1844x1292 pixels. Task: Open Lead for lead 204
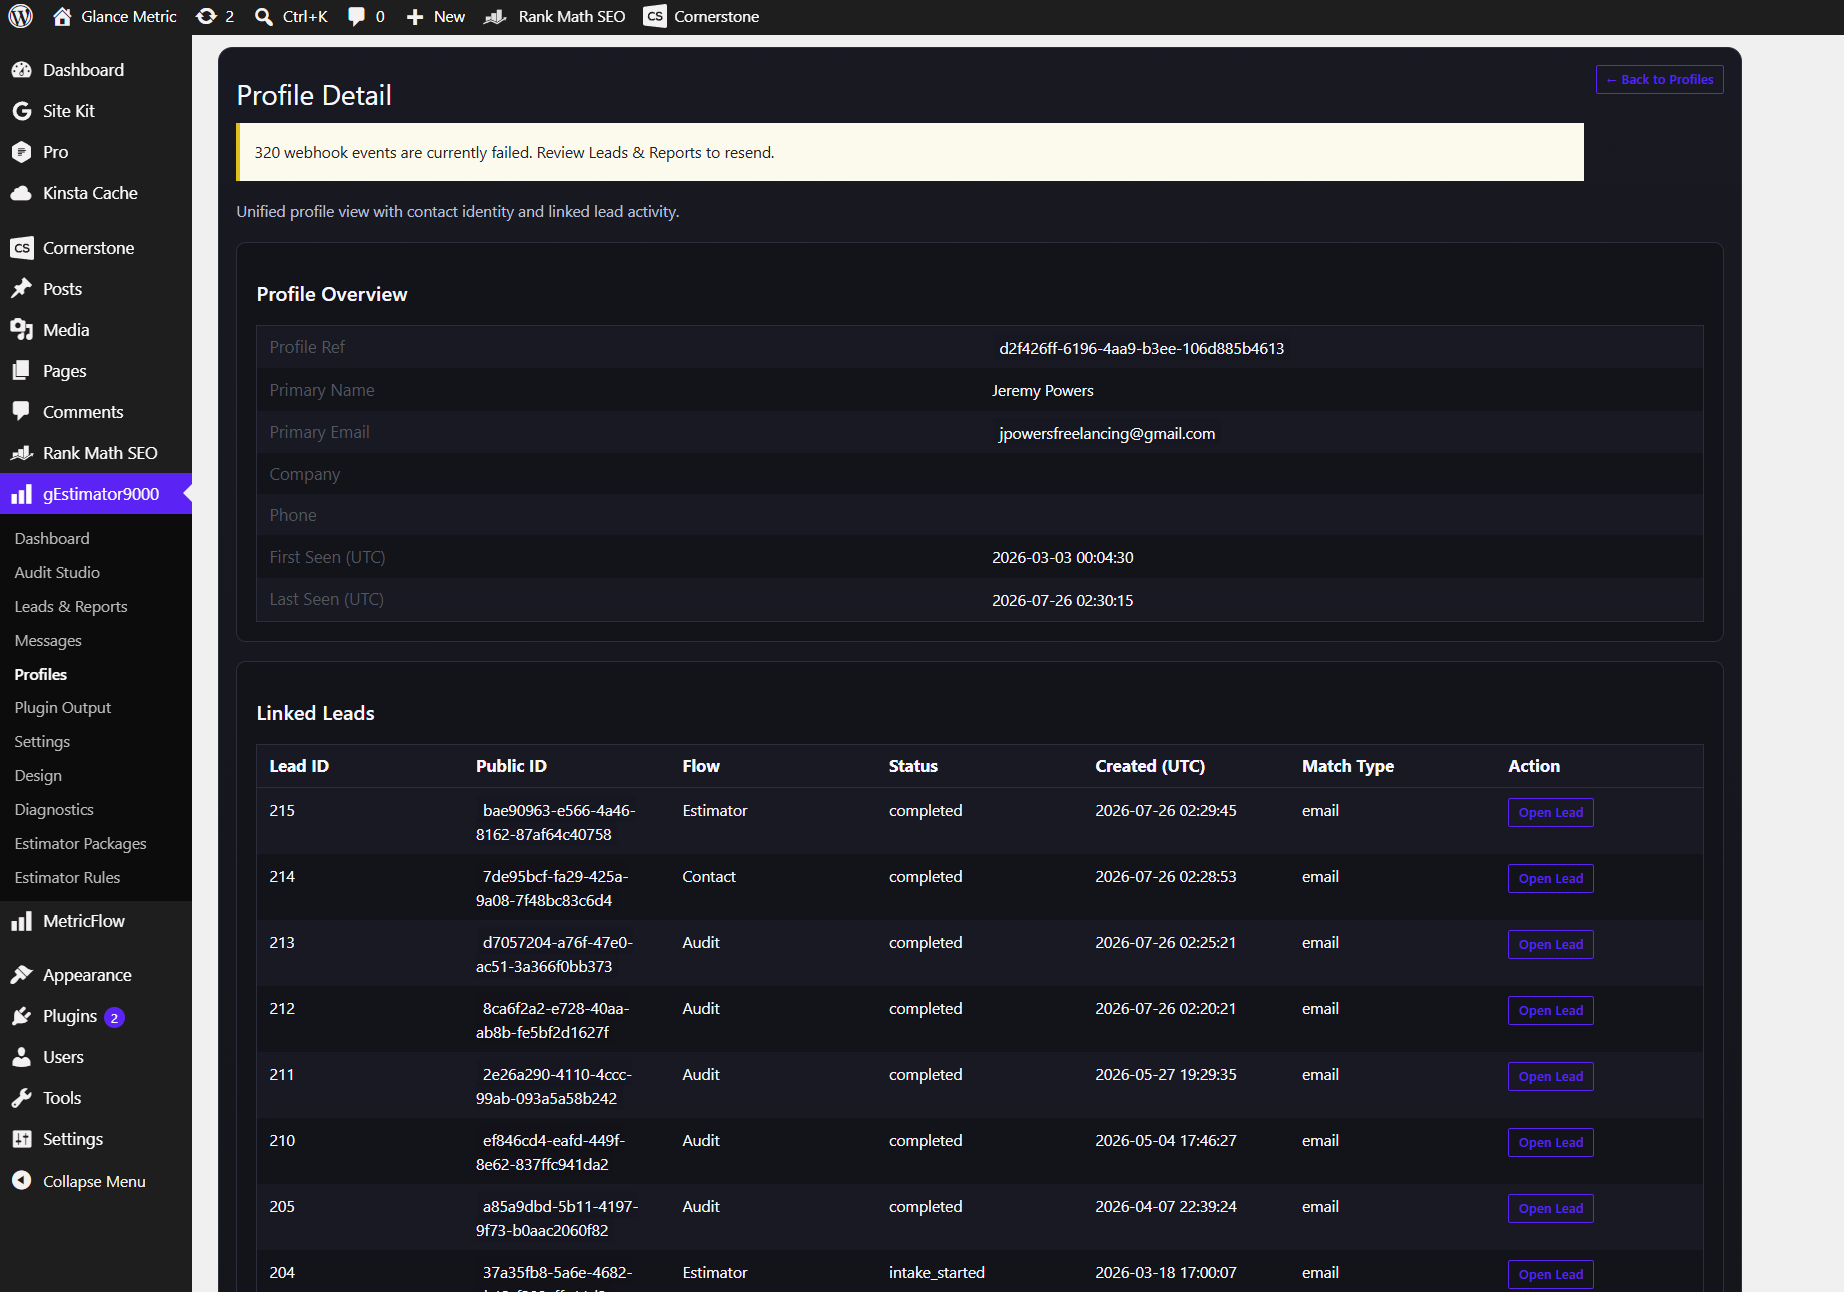click(1550, 1275)
